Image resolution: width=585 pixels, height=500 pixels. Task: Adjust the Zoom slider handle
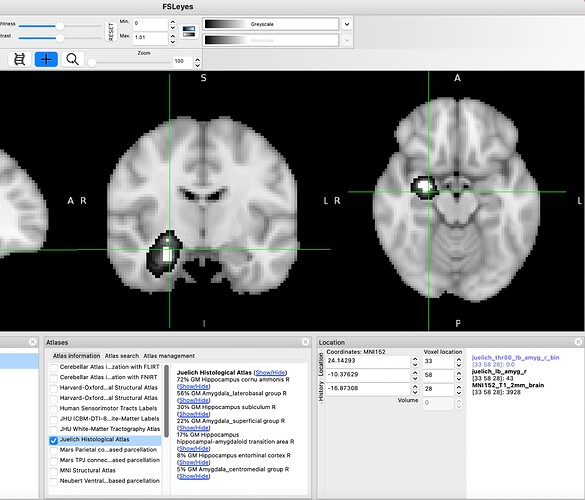pyautogui.click(x=91, y=63)
